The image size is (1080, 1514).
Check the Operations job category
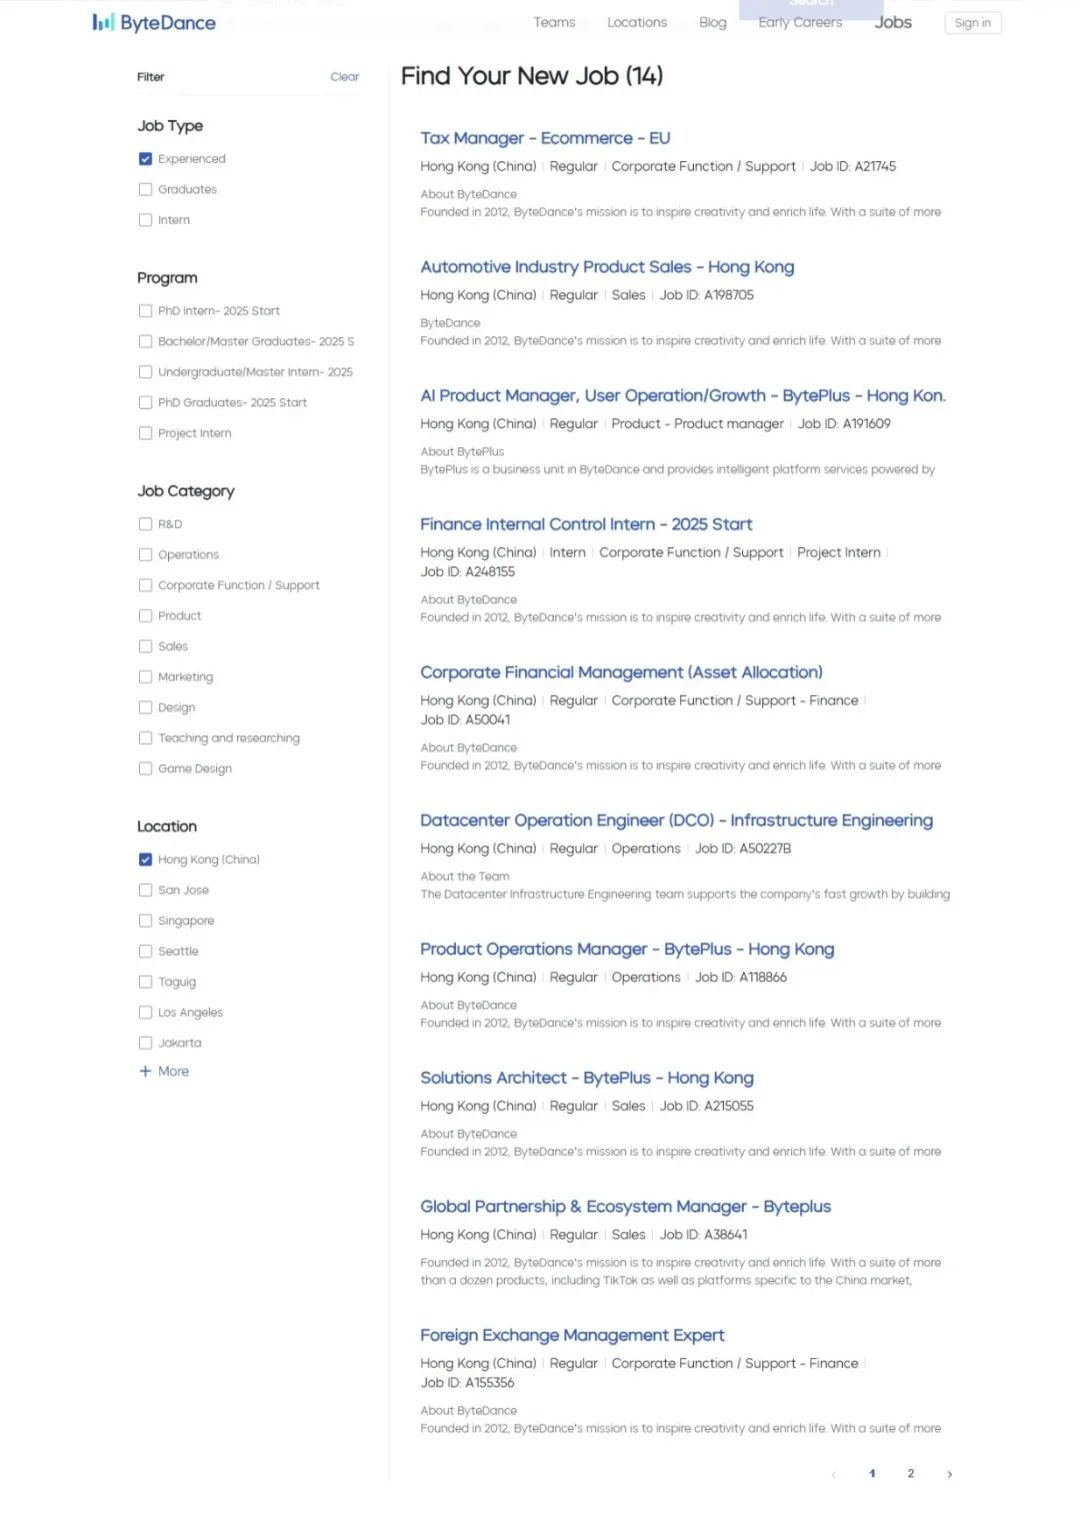point(145,555)
